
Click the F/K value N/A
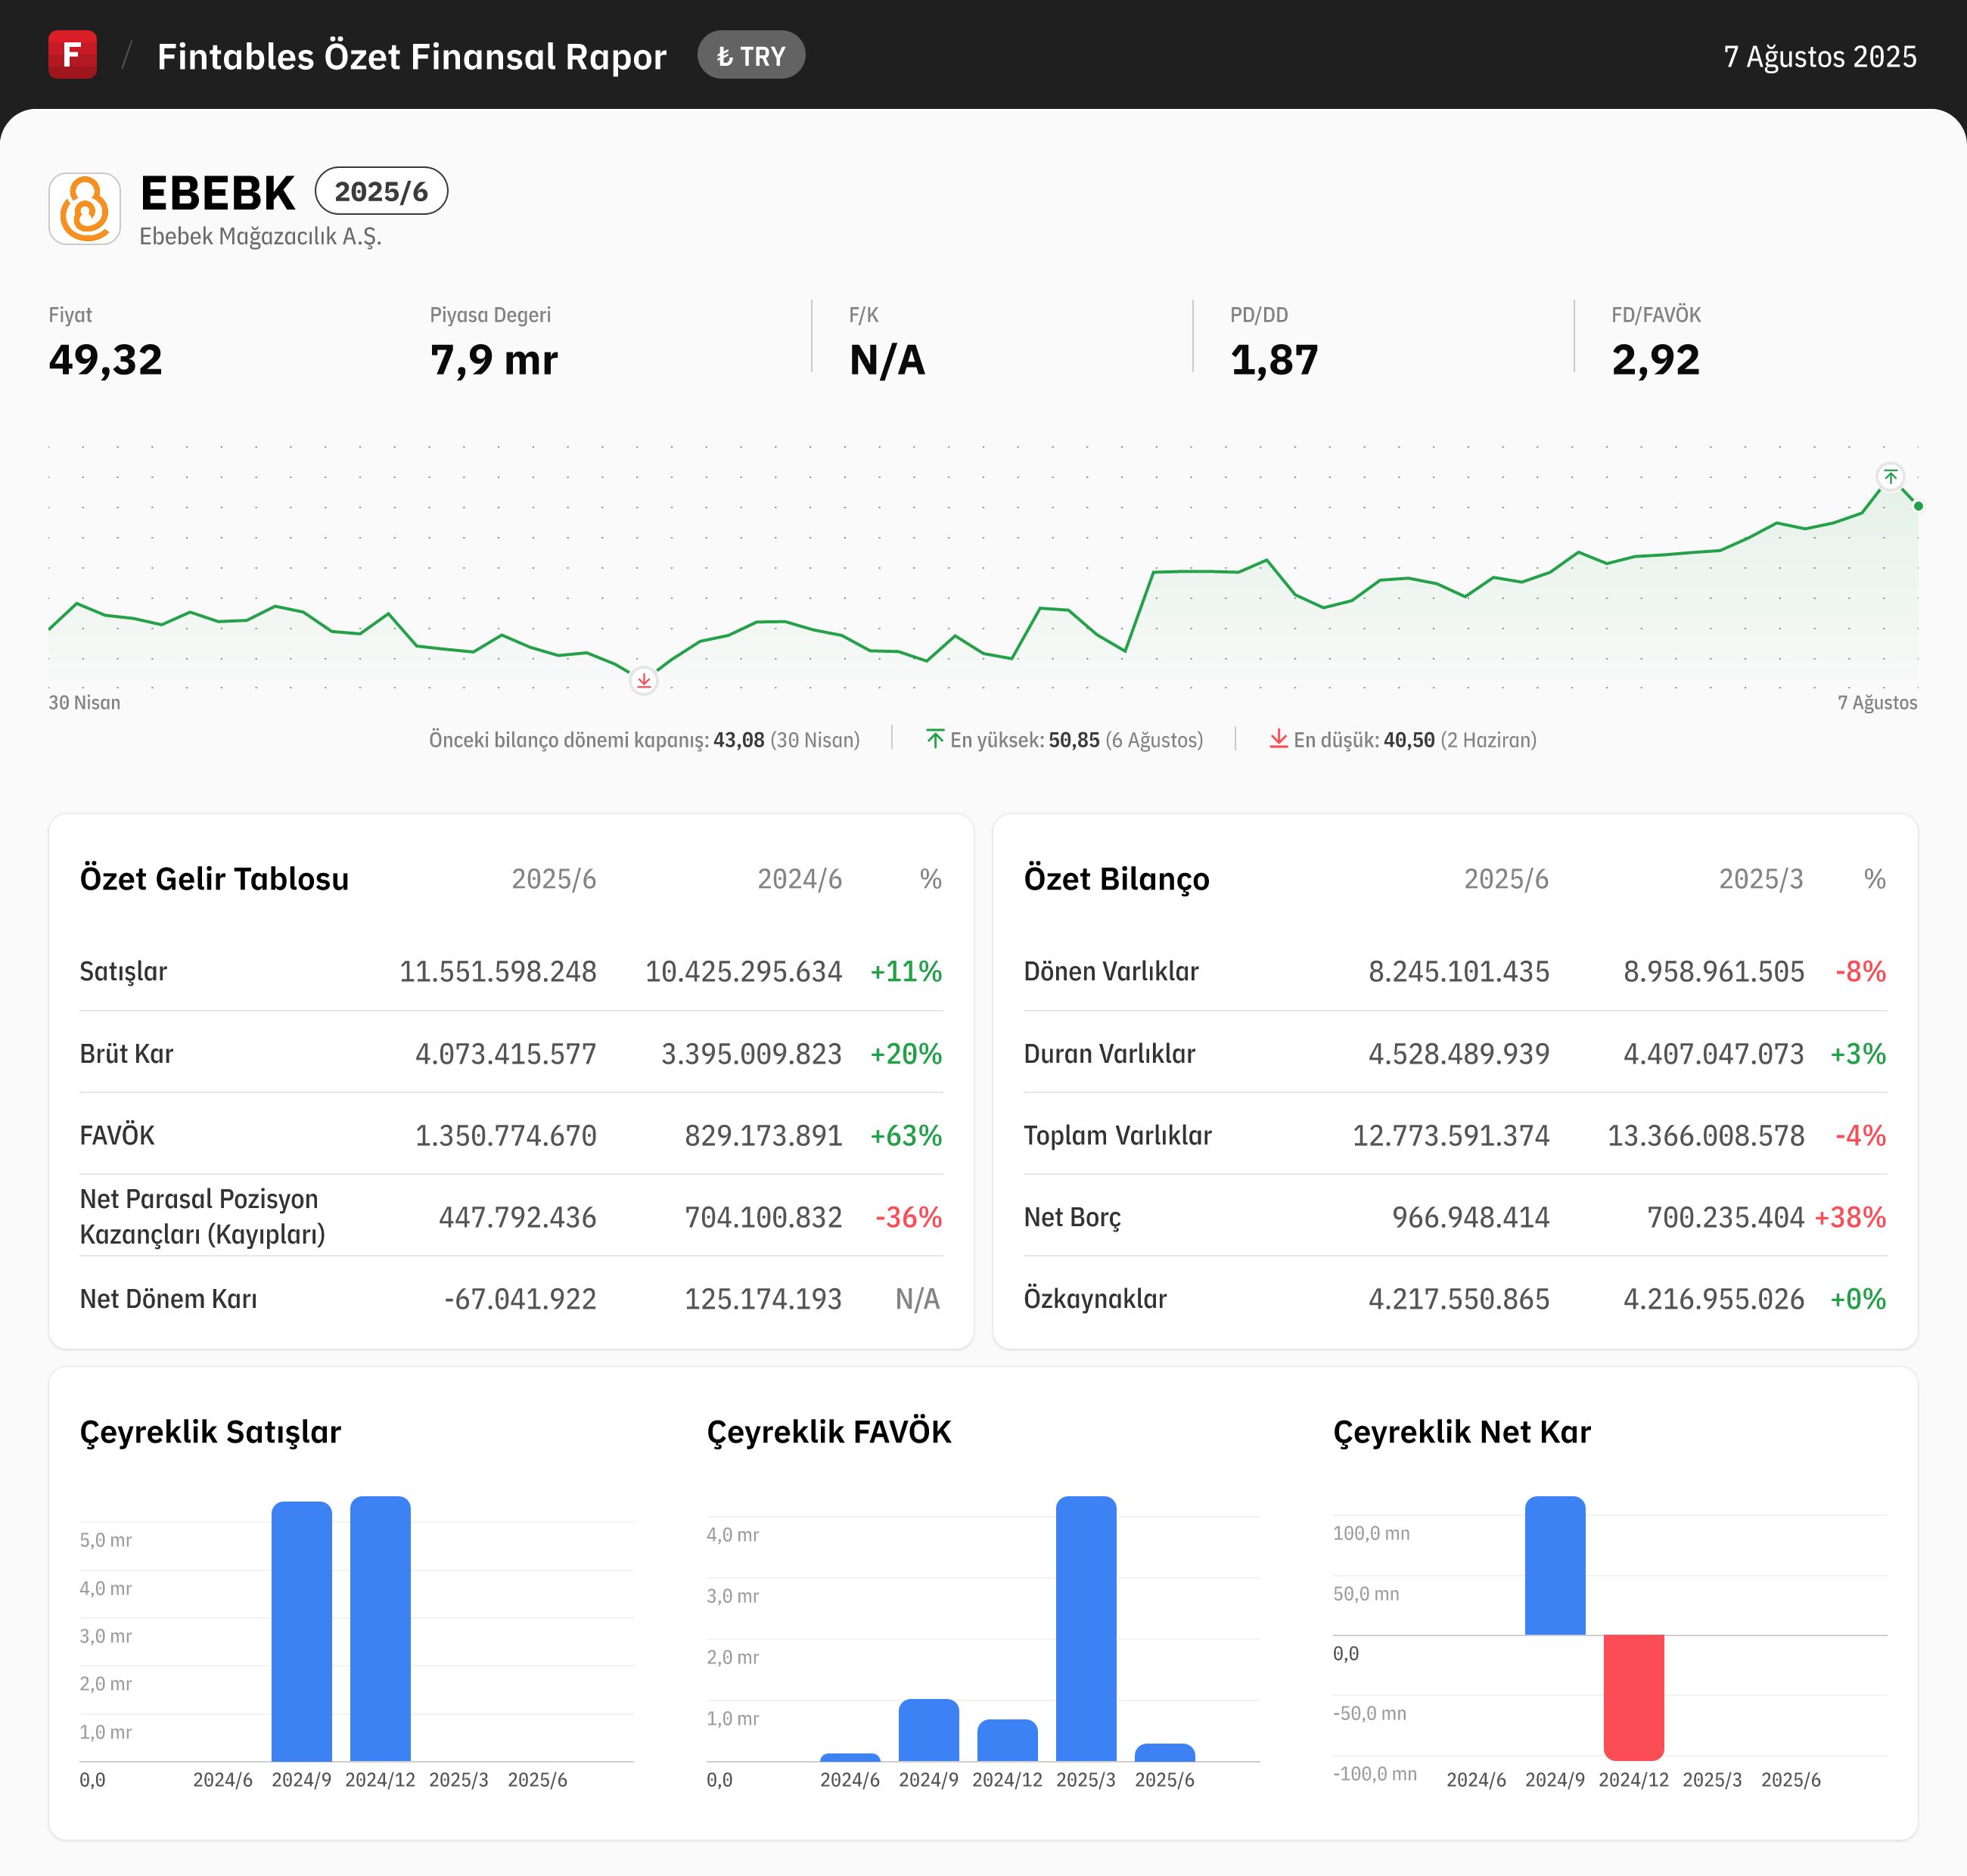[887, 360]
